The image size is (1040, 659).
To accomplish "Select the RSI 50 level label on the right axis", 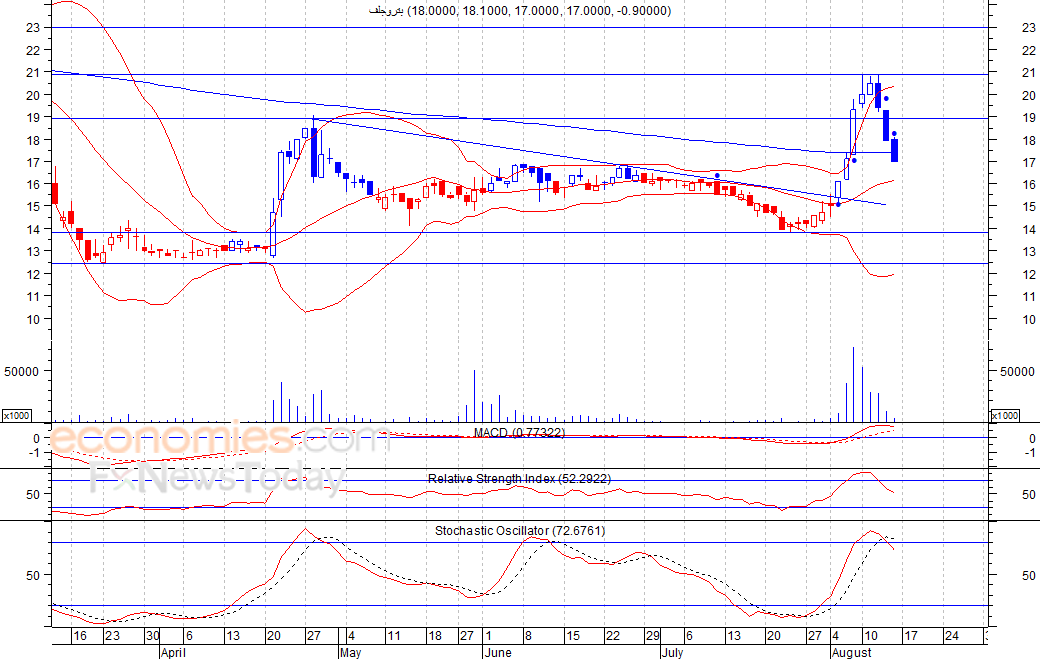I will point(1029,495).
